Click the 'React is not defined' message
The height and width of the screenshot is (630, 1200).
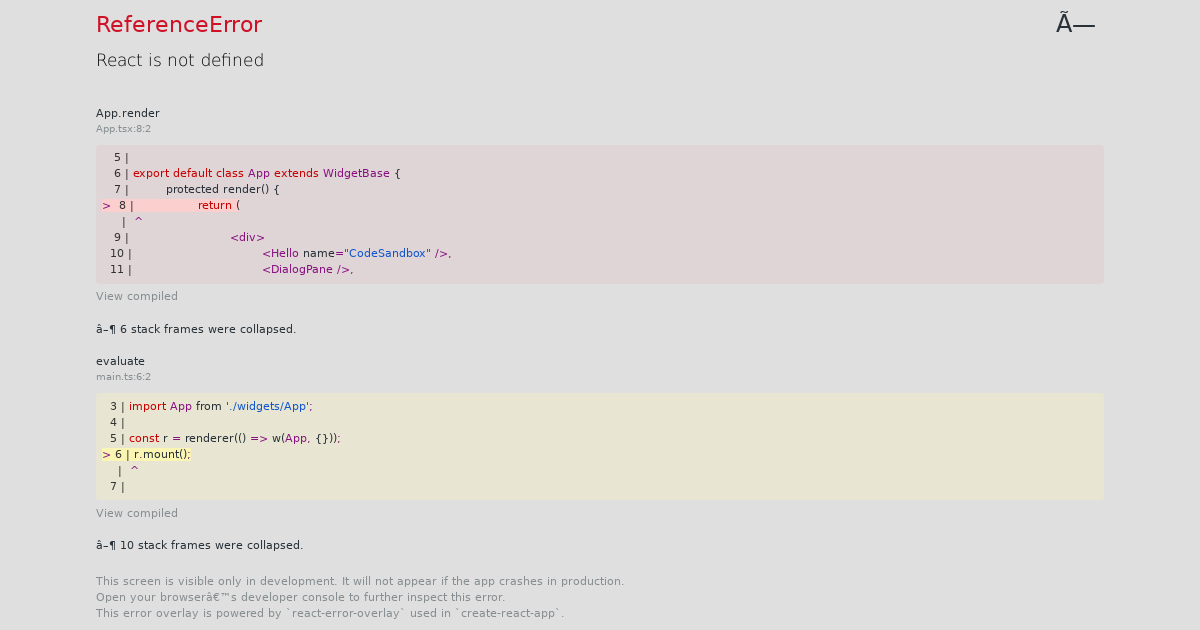(180, 60)
